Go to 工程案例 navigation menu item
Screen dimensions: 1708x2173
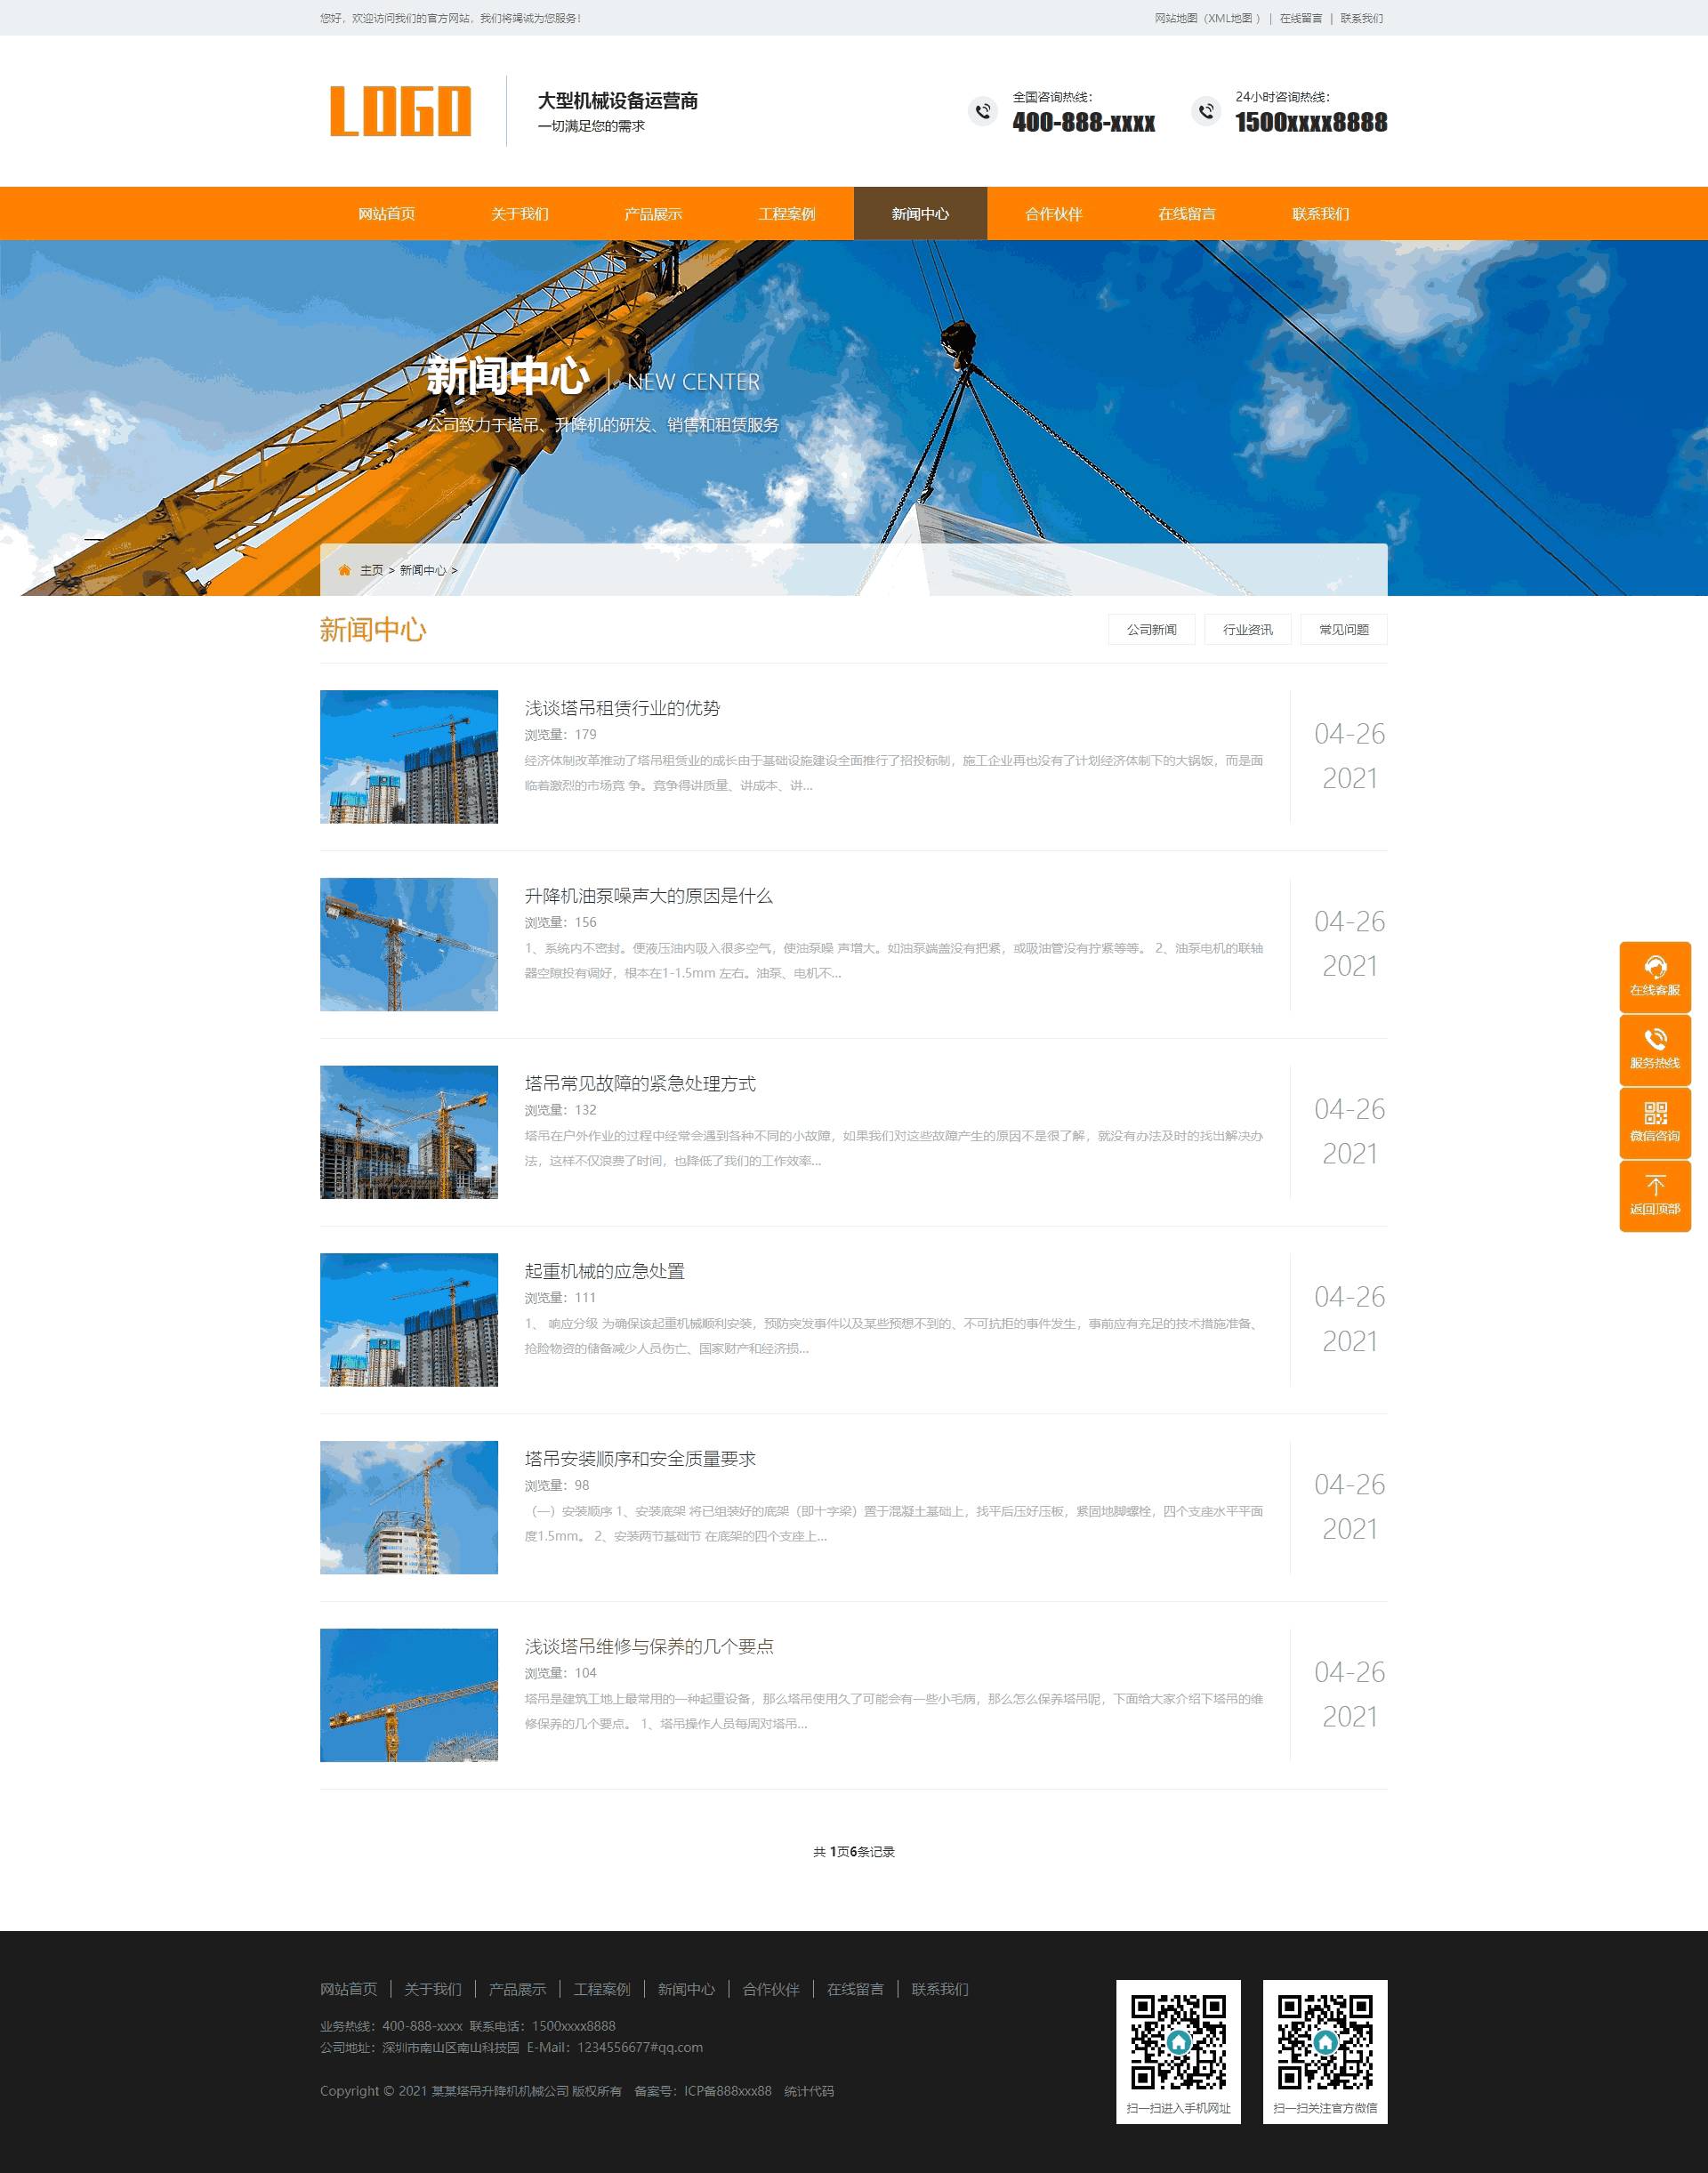(787, 214)
